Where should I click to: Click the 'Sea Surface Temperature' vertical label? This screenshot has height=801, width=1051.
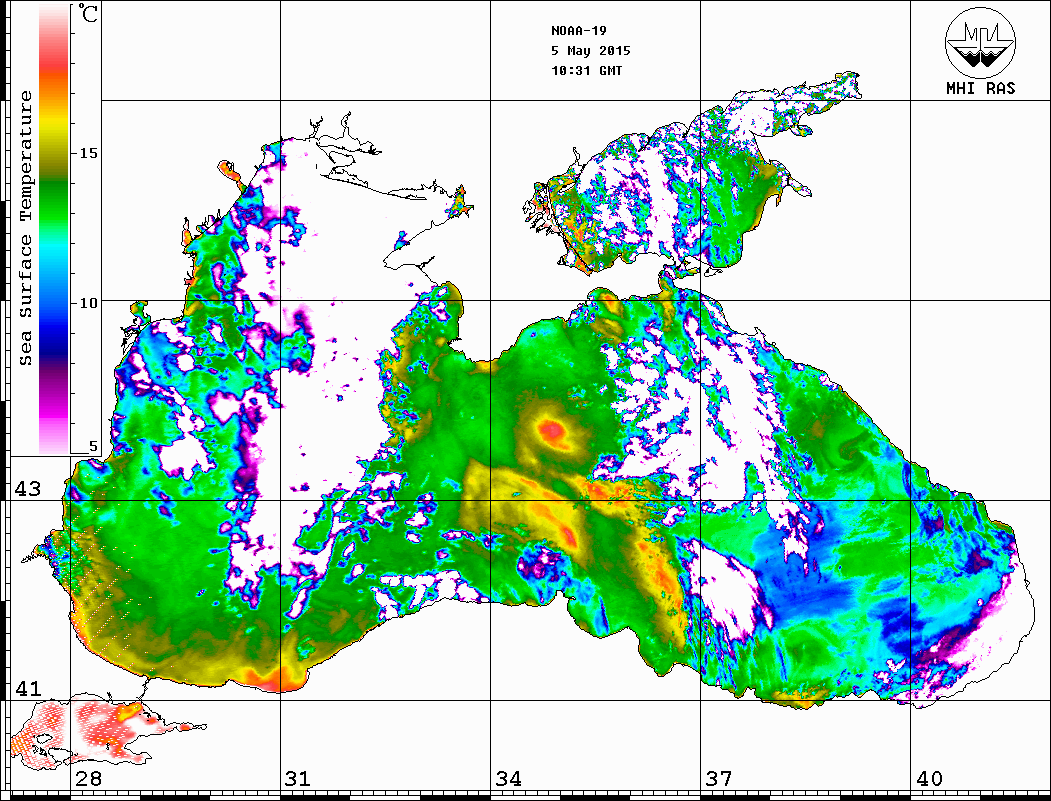[25, 228]
